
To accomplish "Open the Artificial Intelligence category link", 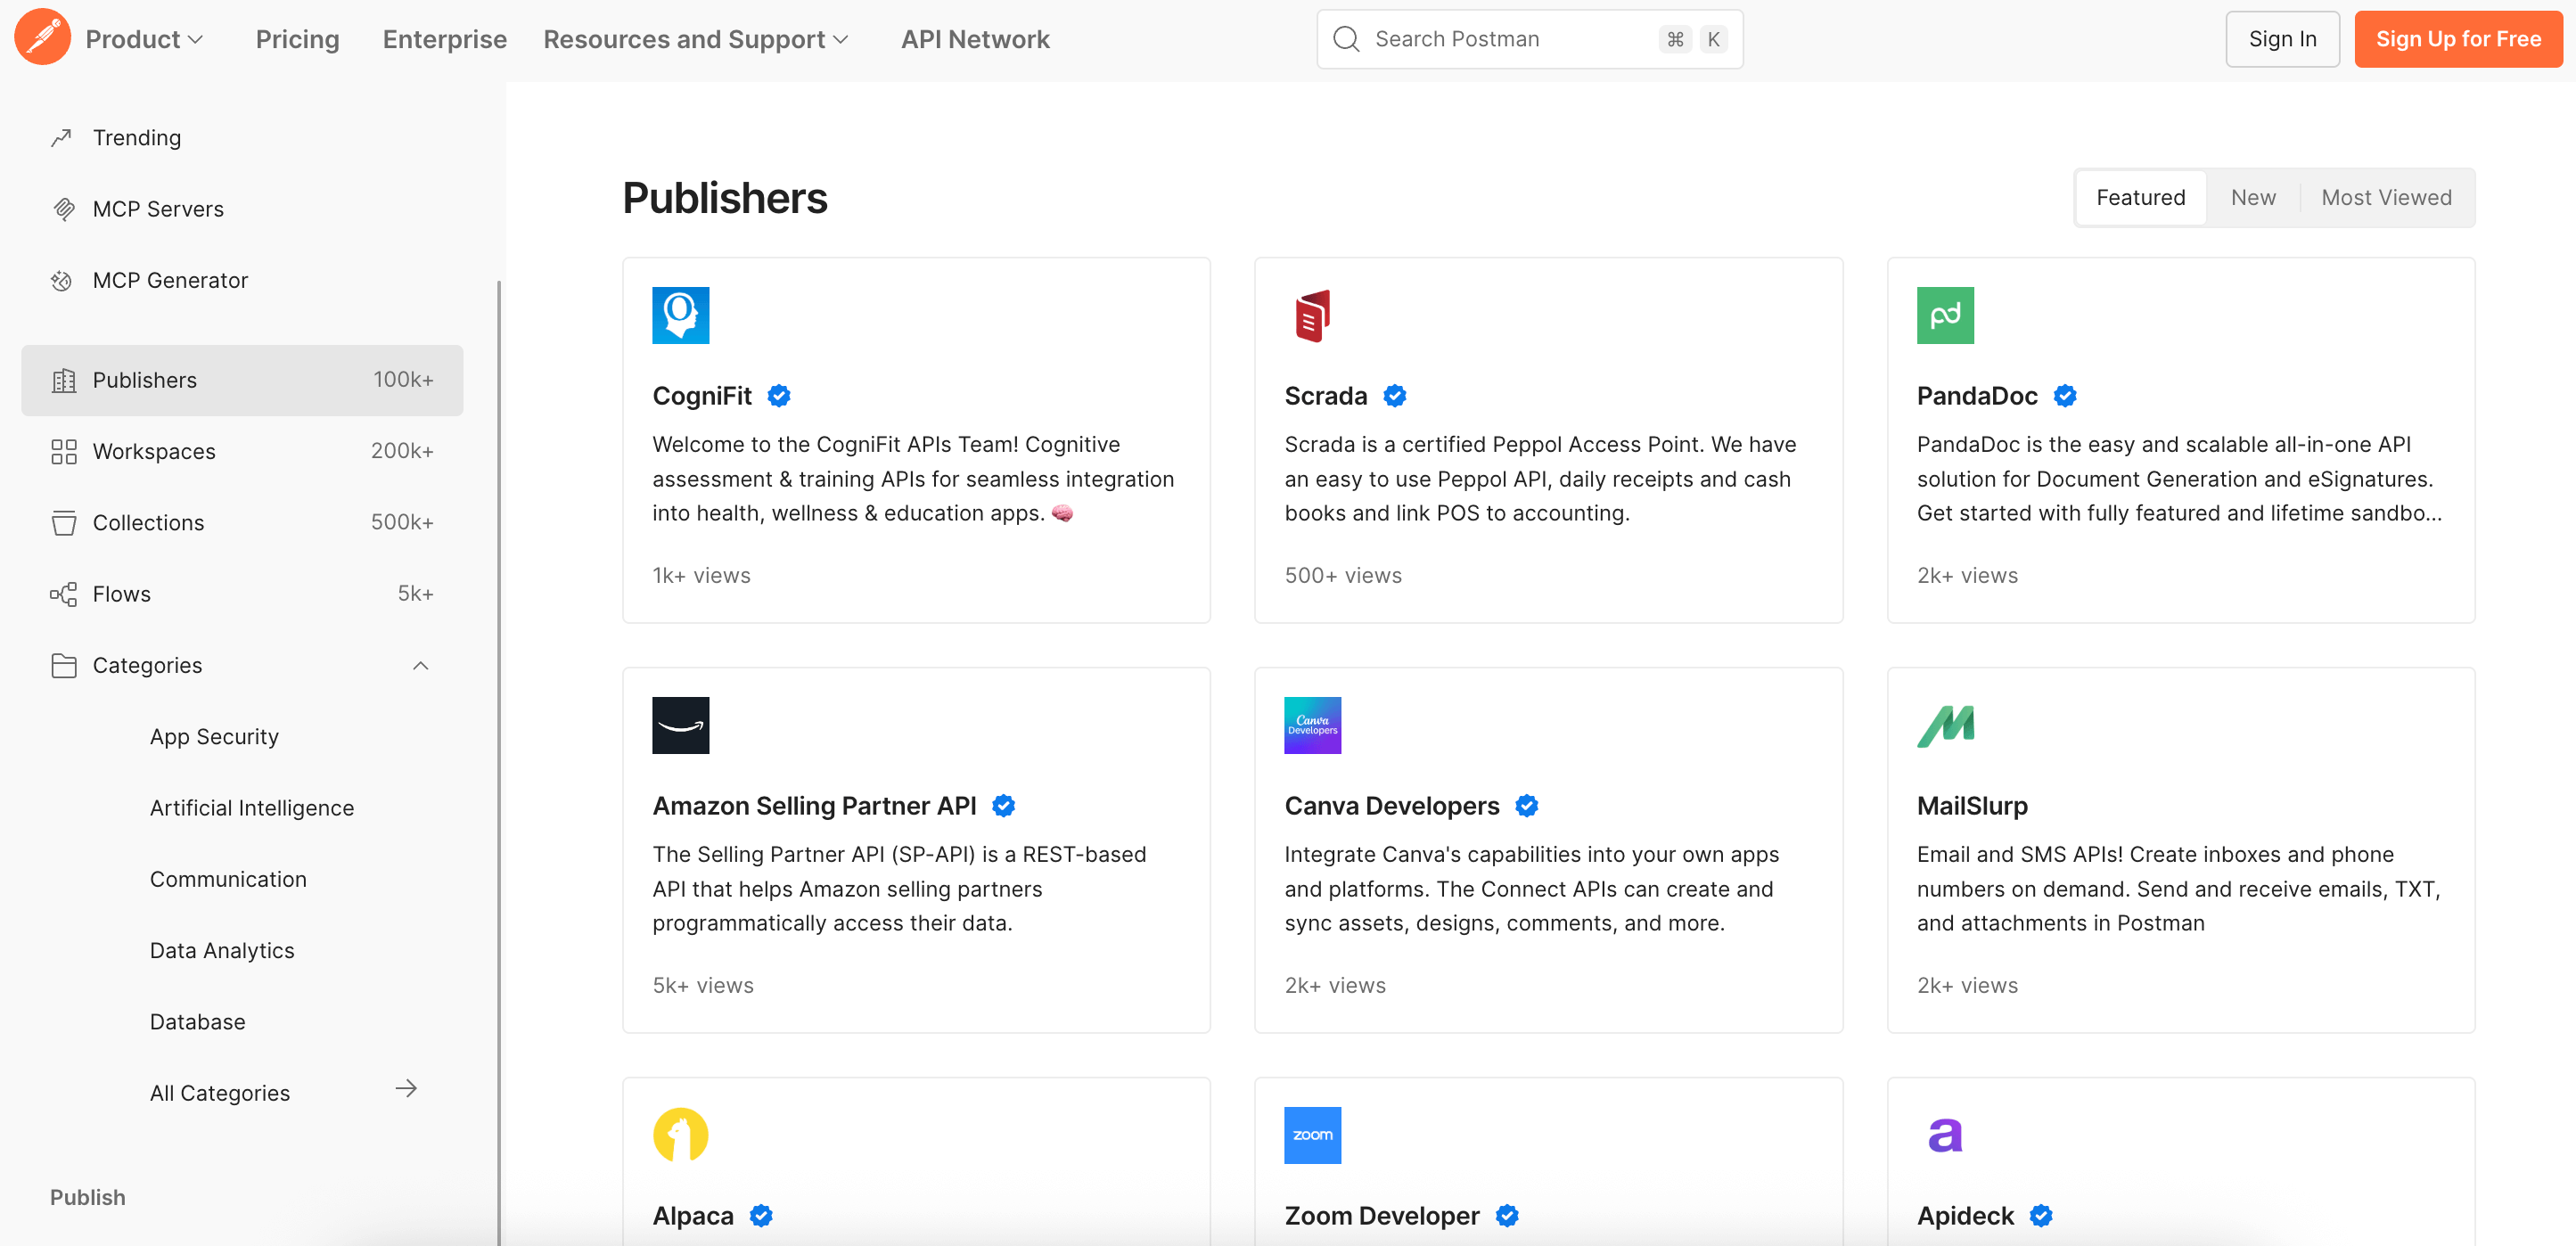I will pos(251,807).
